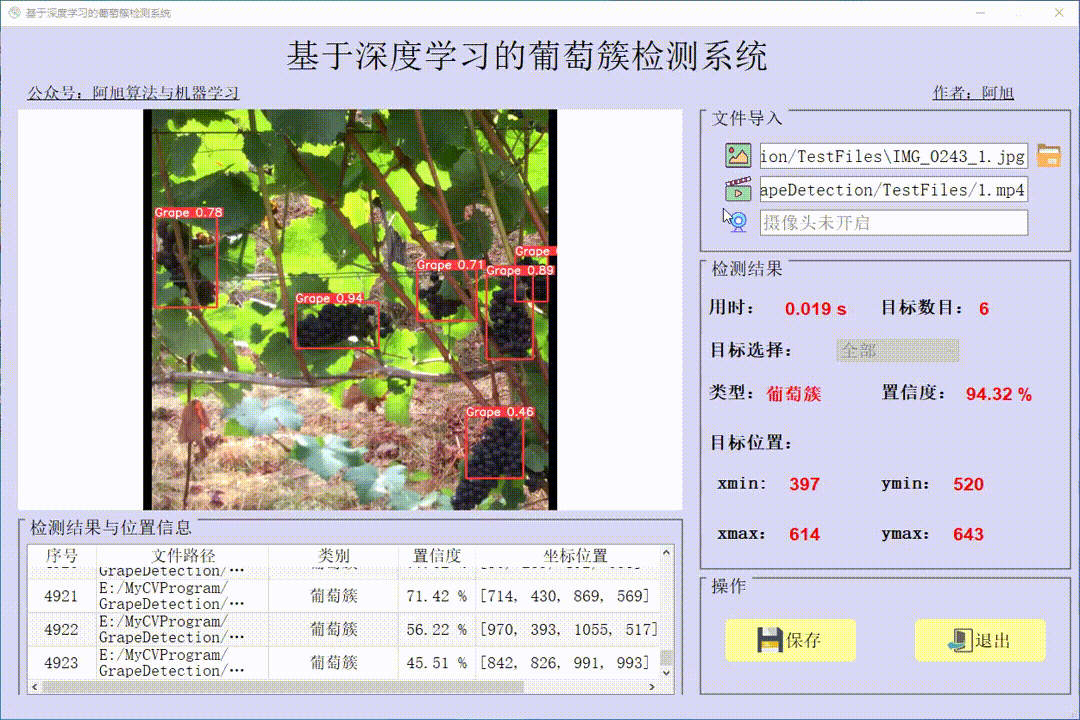Exit the app with the 退出 button
The width and height of the screenshot is (1080, 720).
pos(980,640)
